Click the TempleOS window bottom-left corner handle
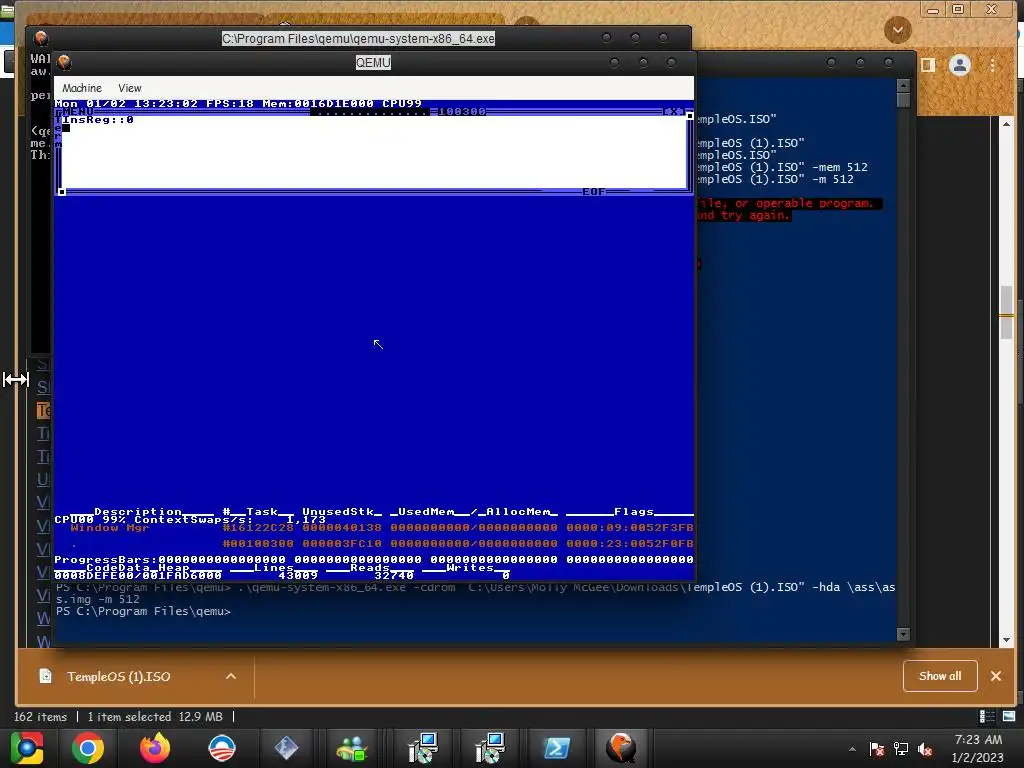The height and width of the screenshot is (768, 1024). pyautogui.click(x=61, y=191)
